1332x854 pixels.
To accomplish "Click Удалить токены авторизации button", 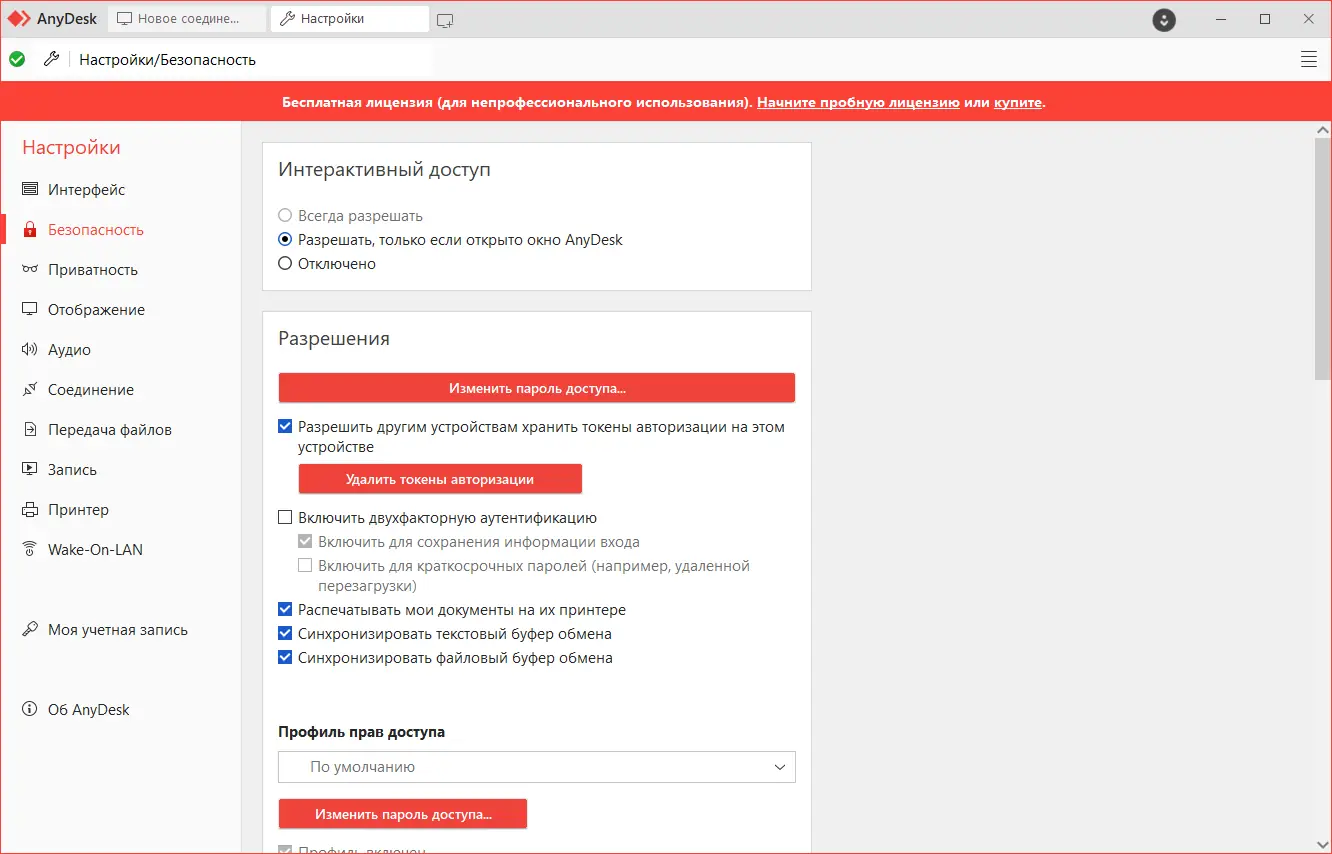I will (440, 479).
